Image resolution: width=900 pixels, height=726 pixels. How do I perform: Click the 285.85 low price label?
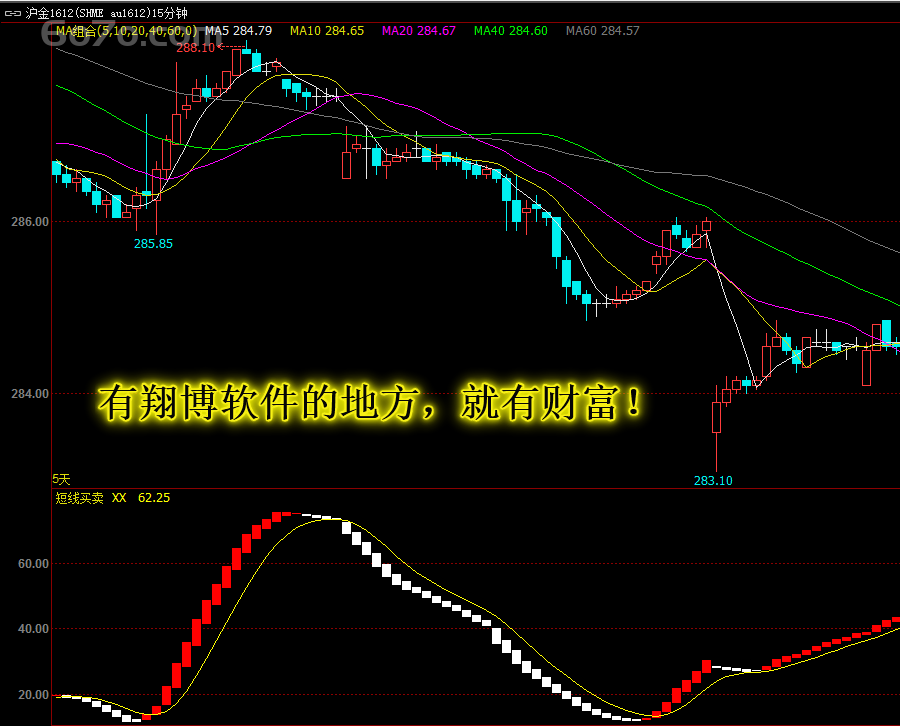(153, 244)
